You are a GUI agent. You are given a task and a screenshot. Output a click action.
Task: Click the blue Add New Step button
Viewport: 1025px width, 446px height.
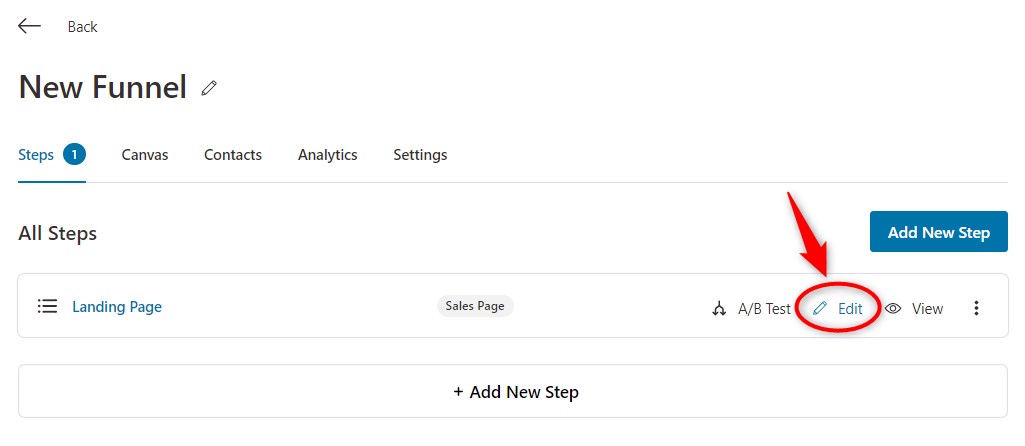(x=938, y=232)
